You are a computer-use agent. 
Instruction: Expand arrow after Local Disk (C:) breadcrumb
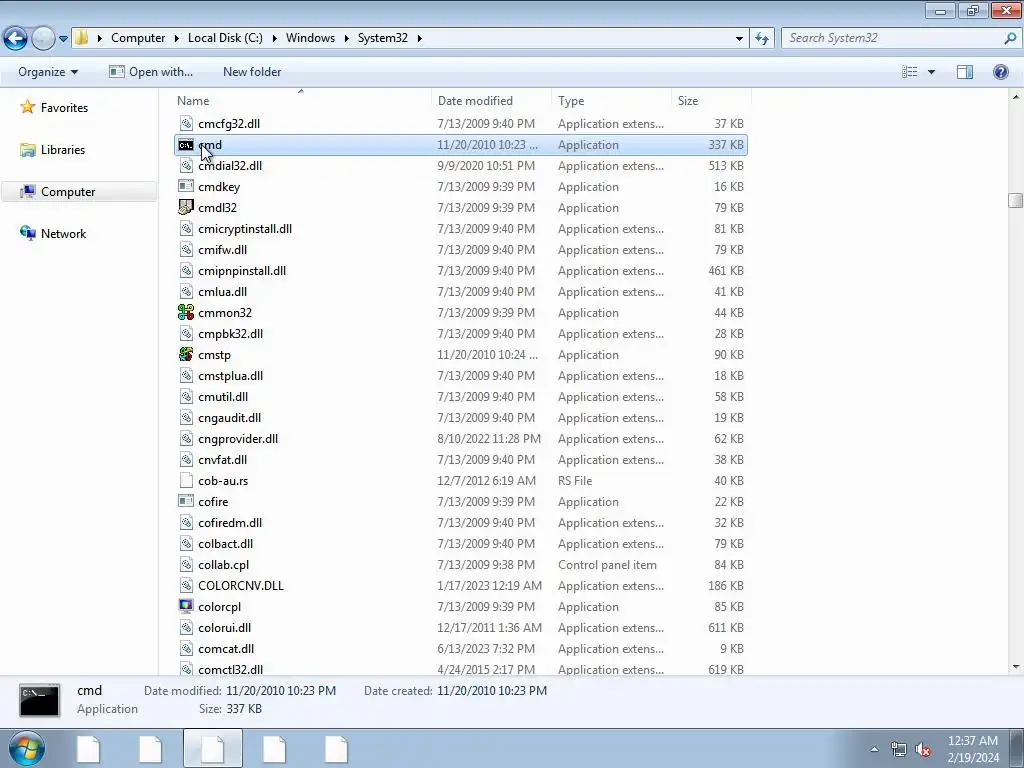coord(274,39)
